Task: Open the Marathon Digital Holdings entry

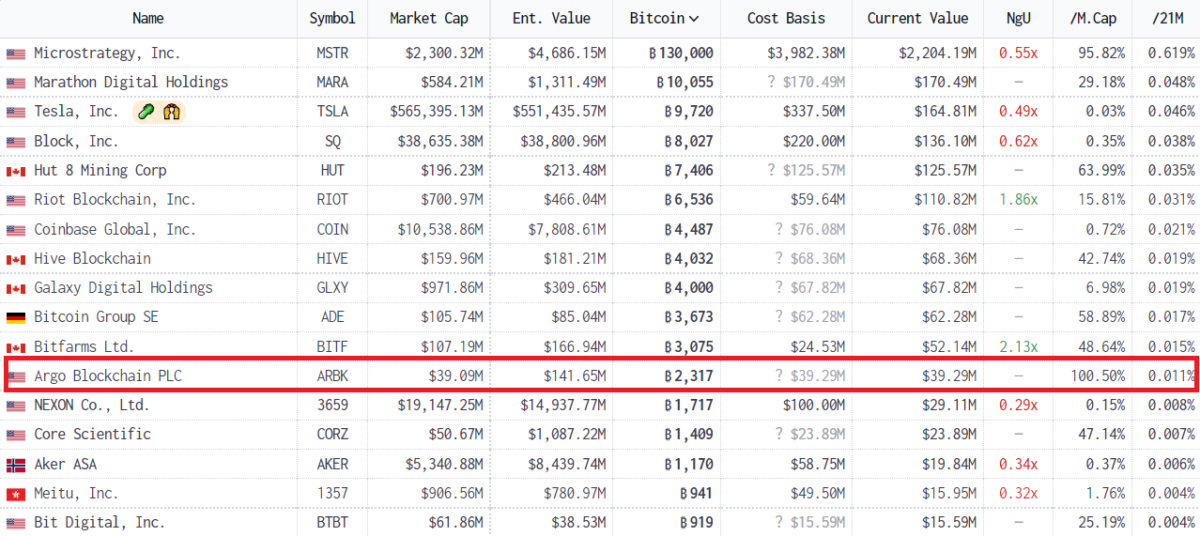Action: click(x=131, y=82)
